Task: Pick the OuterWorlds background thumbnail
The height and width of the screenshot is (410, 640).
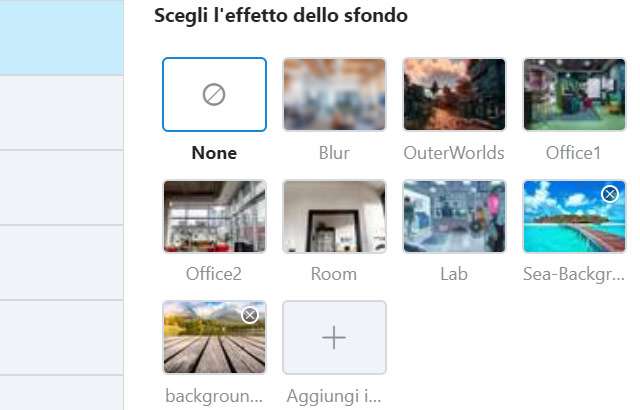Action: point(454,94)
